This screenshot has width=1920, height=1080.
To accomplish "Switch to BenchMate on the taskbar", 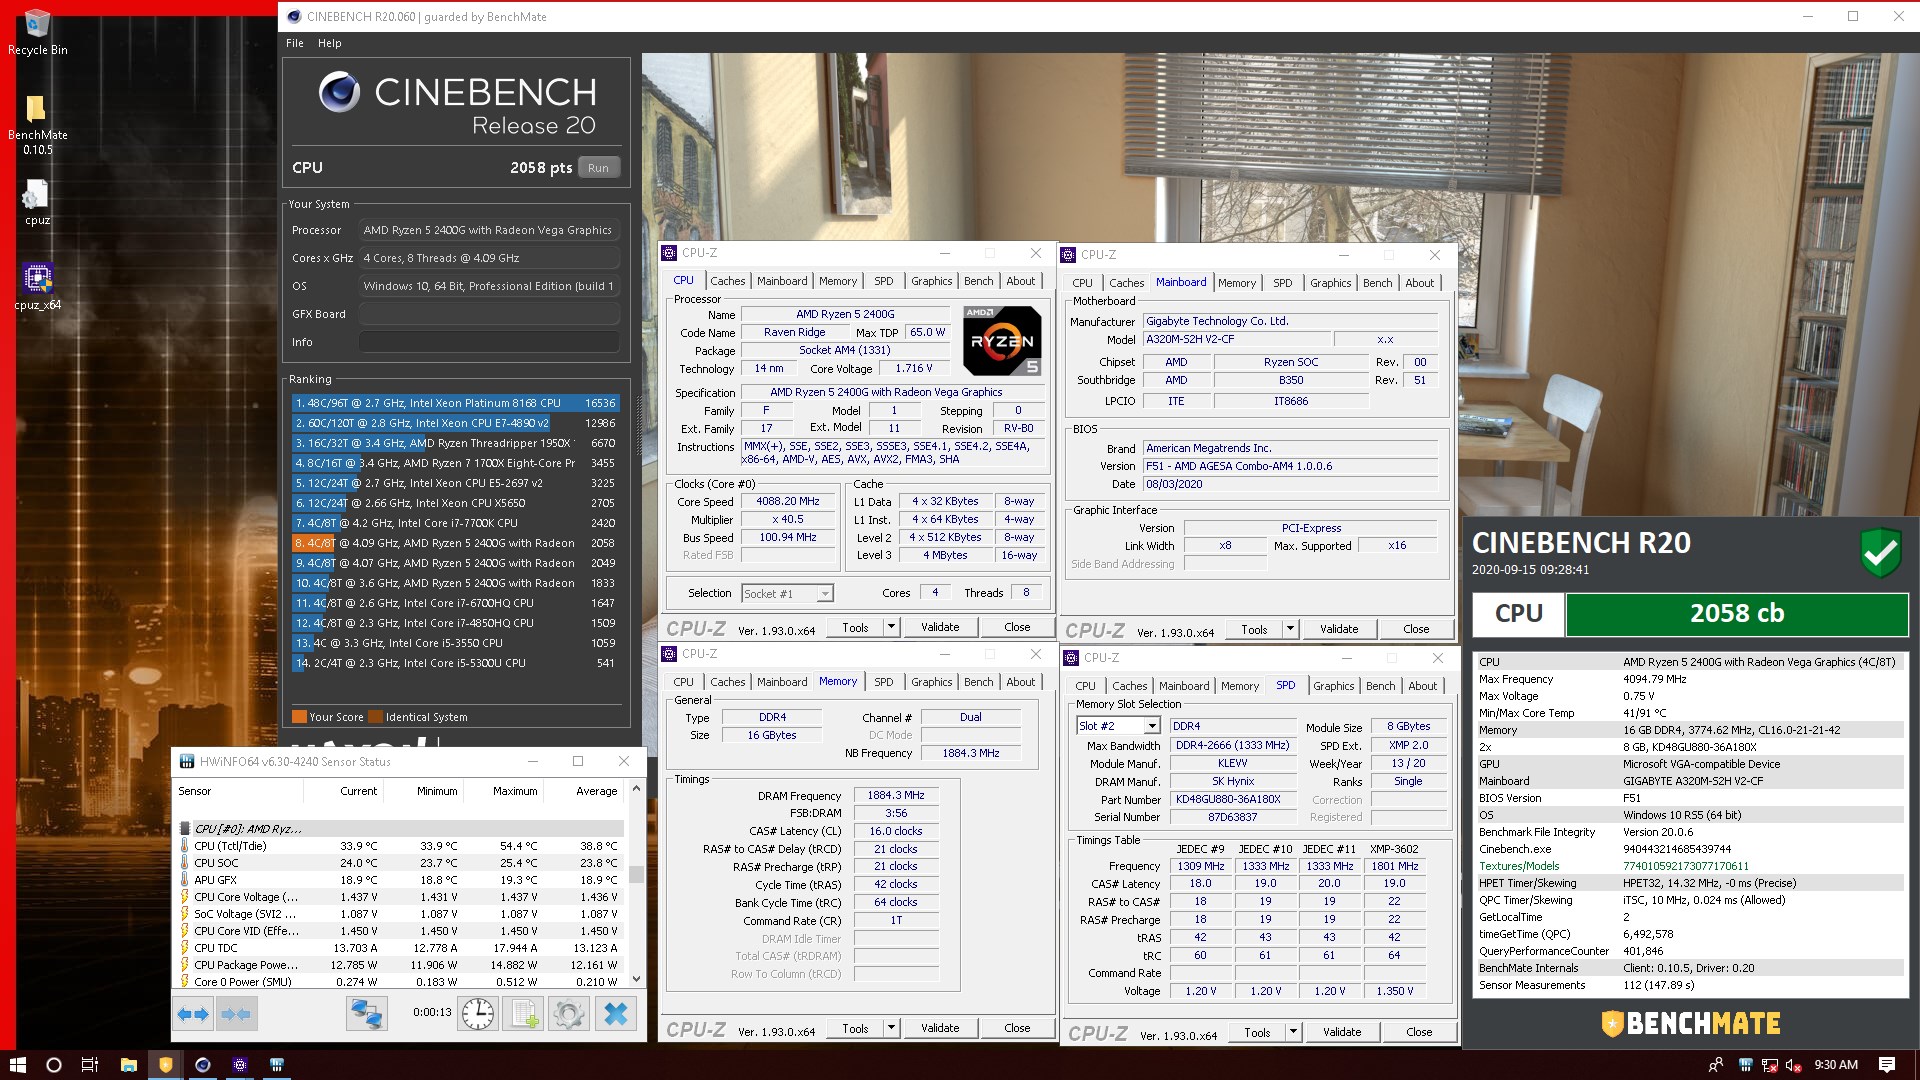I will point(165,1065).
